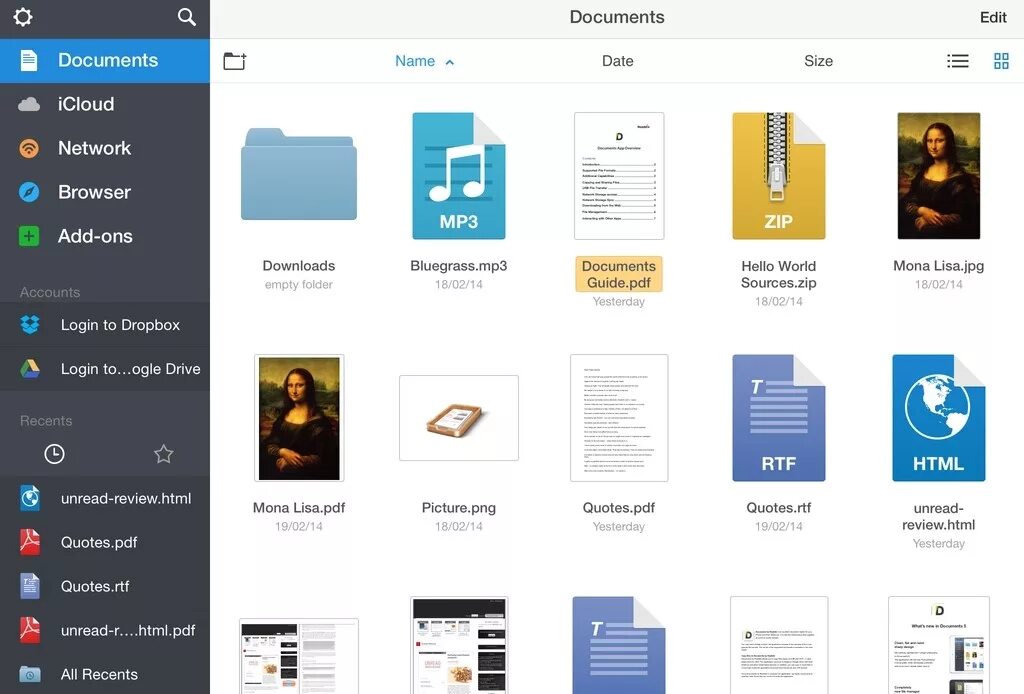Show starred favorites tab

[163, 454]
